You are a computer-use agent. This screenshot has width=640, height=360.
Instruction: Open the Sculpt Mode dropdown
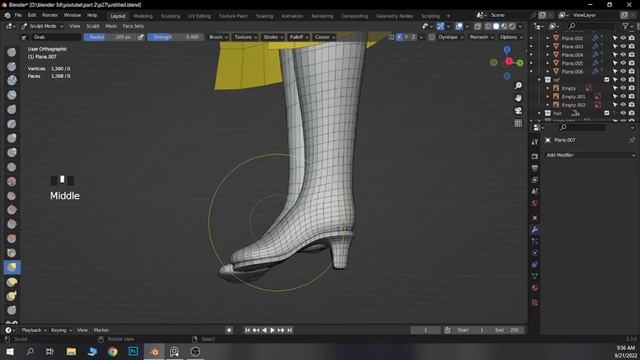tap(42, 26)
